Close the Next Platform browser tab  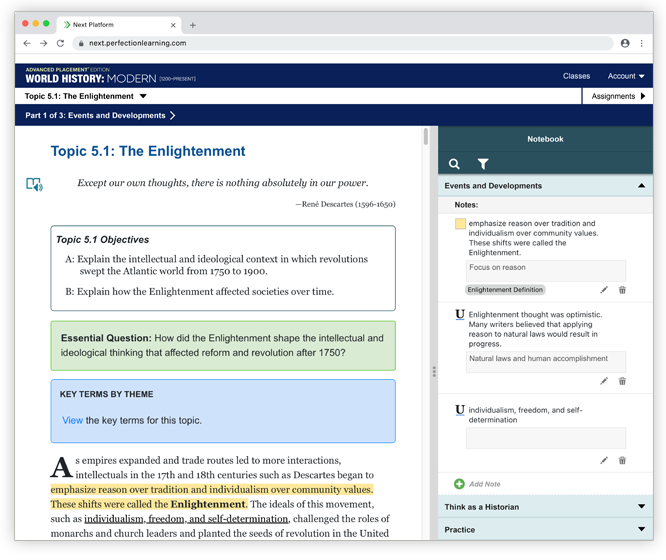[x=173, y=25]
